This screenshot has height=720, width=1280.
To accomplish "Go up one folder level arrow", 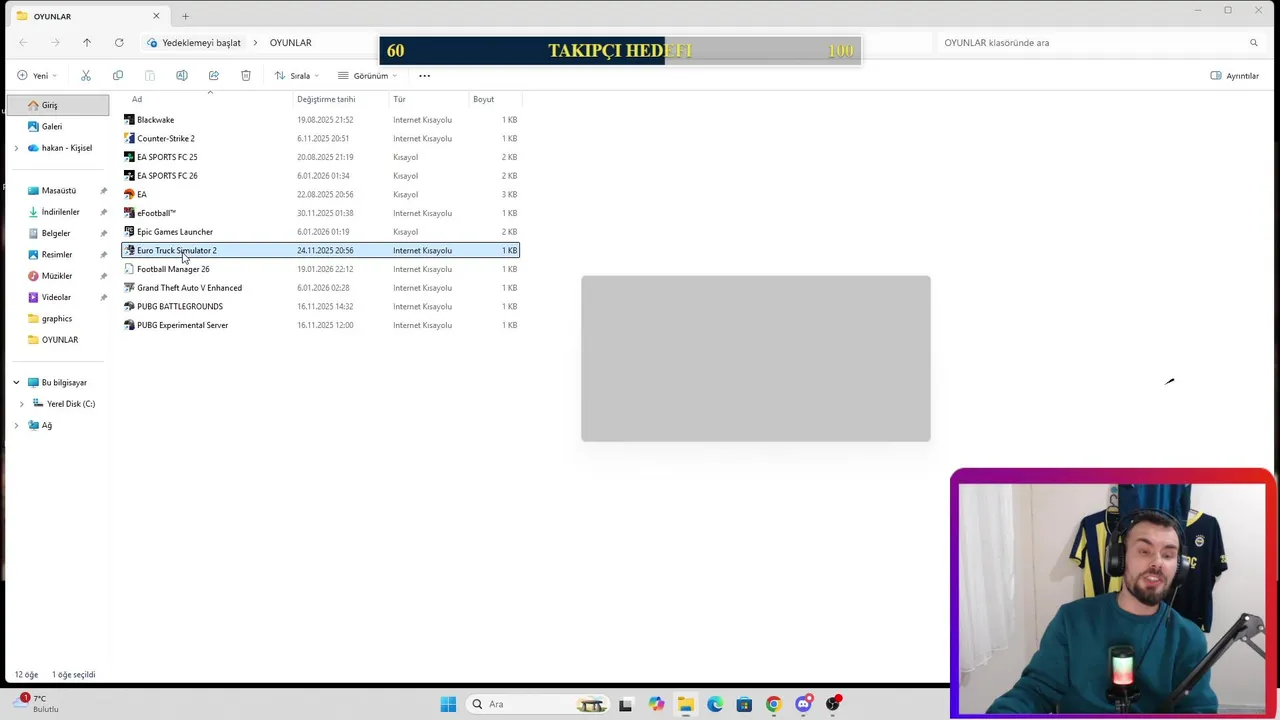I will tap(87, 43).
